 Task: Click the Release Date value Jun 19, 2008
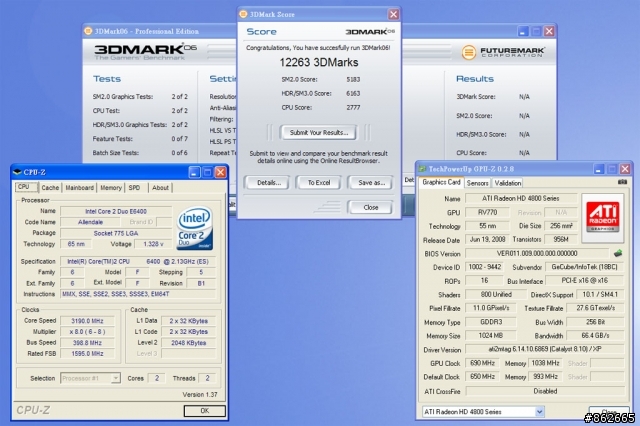click(x=487, y=240)
